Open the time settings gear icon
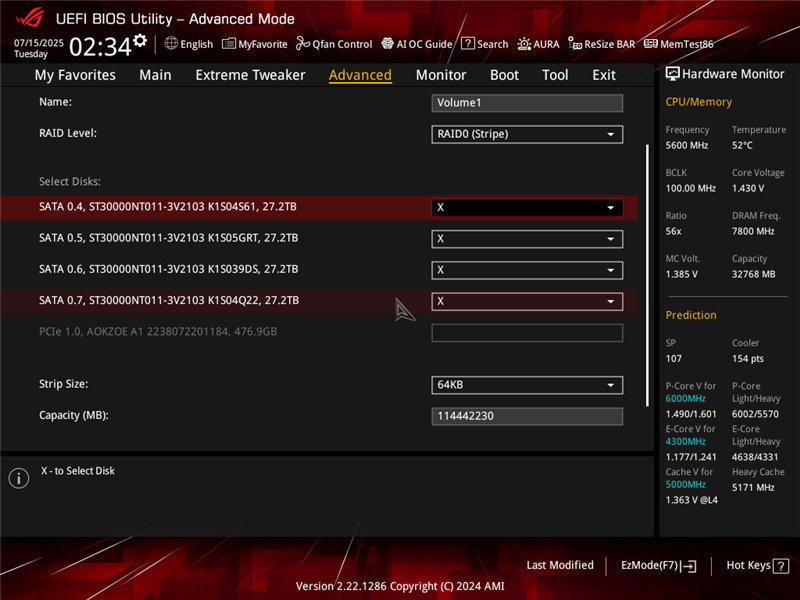 tap(140, 40)
